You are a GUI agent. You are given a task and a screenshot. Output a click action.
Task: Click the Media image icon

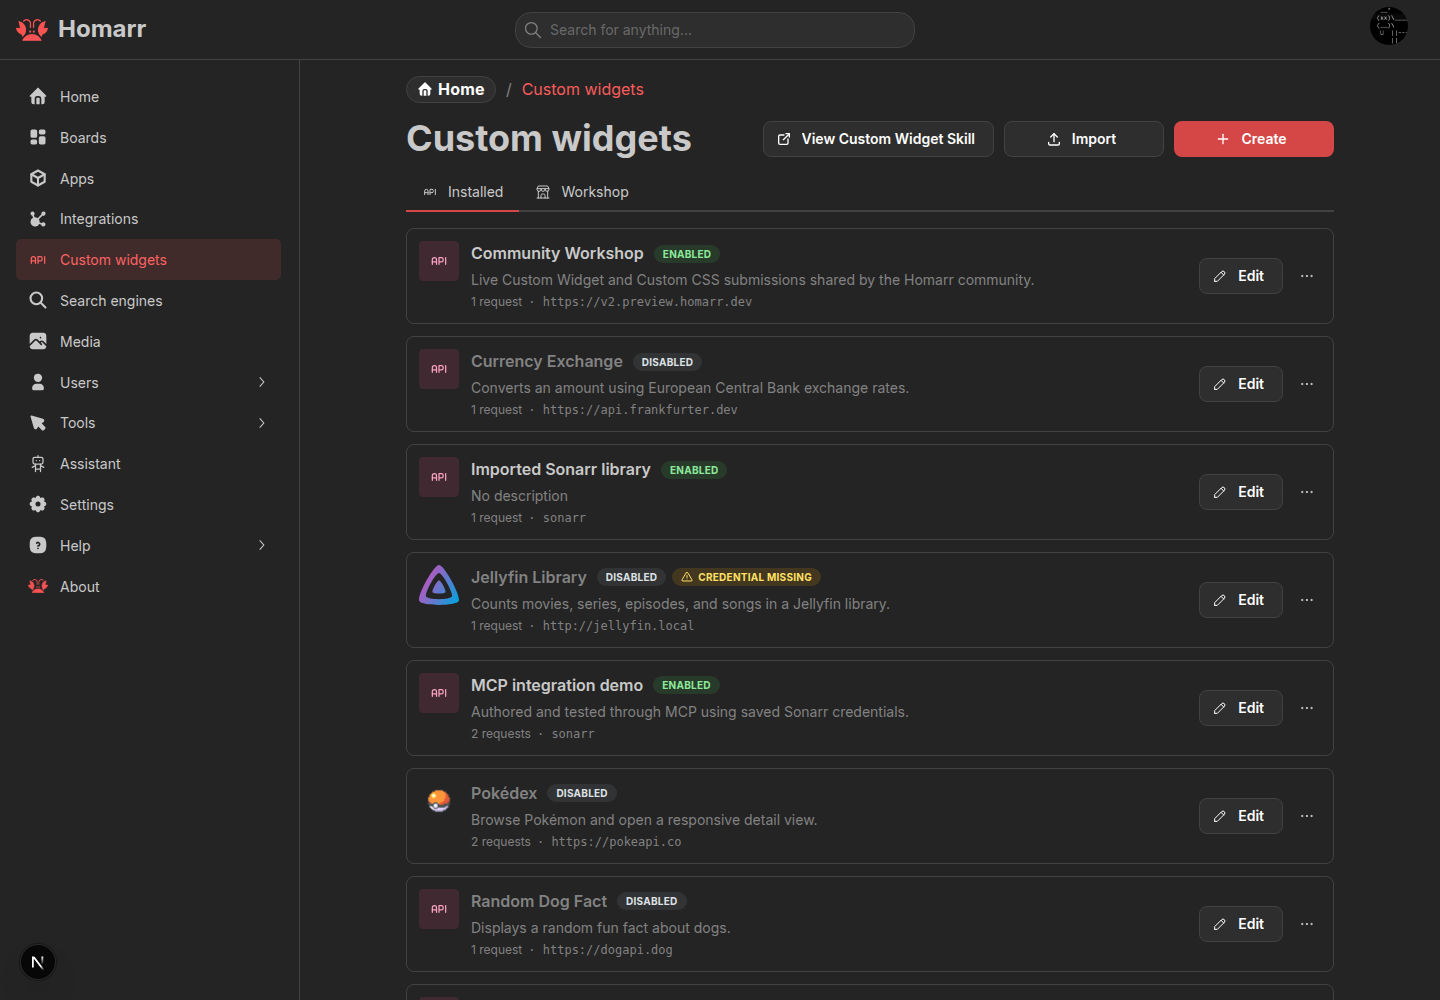[38, 341]
